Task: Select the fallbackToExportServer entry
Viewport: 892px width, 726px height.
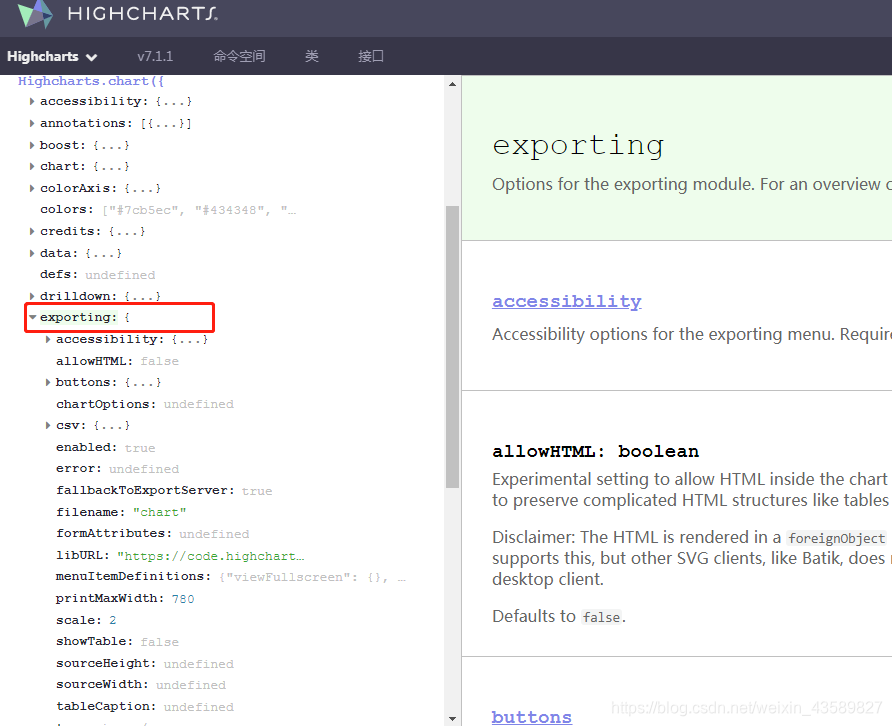Action: pos(145,490)
